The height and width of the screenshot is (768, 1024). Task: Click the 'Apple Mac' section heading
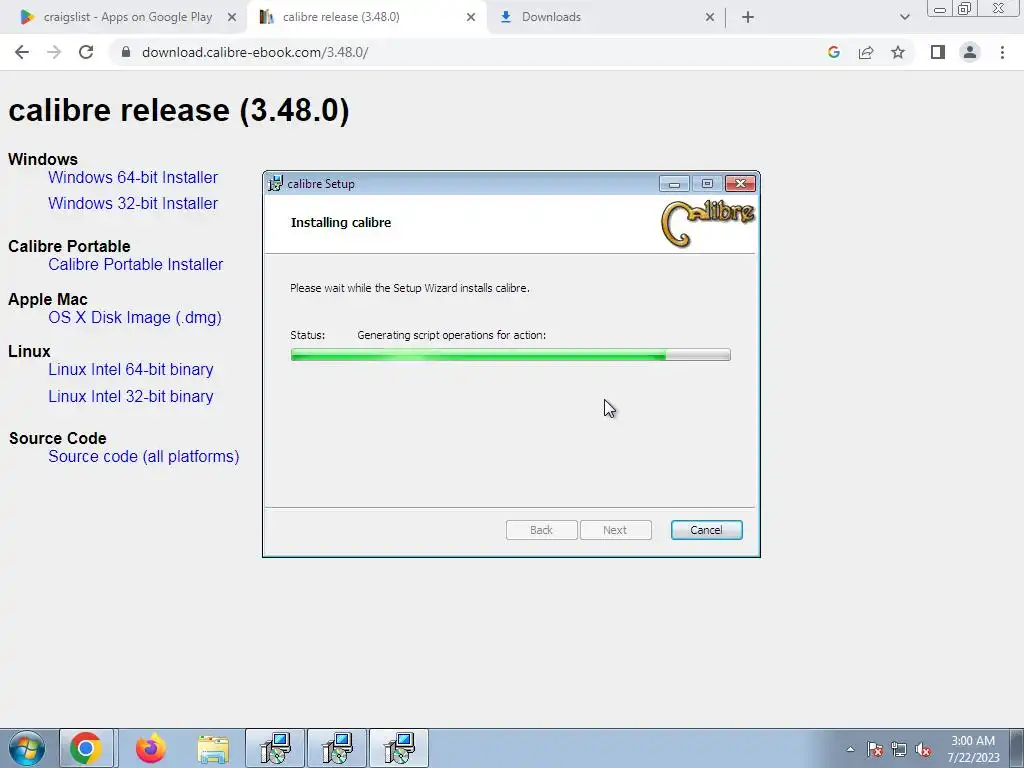coord(48,299)
